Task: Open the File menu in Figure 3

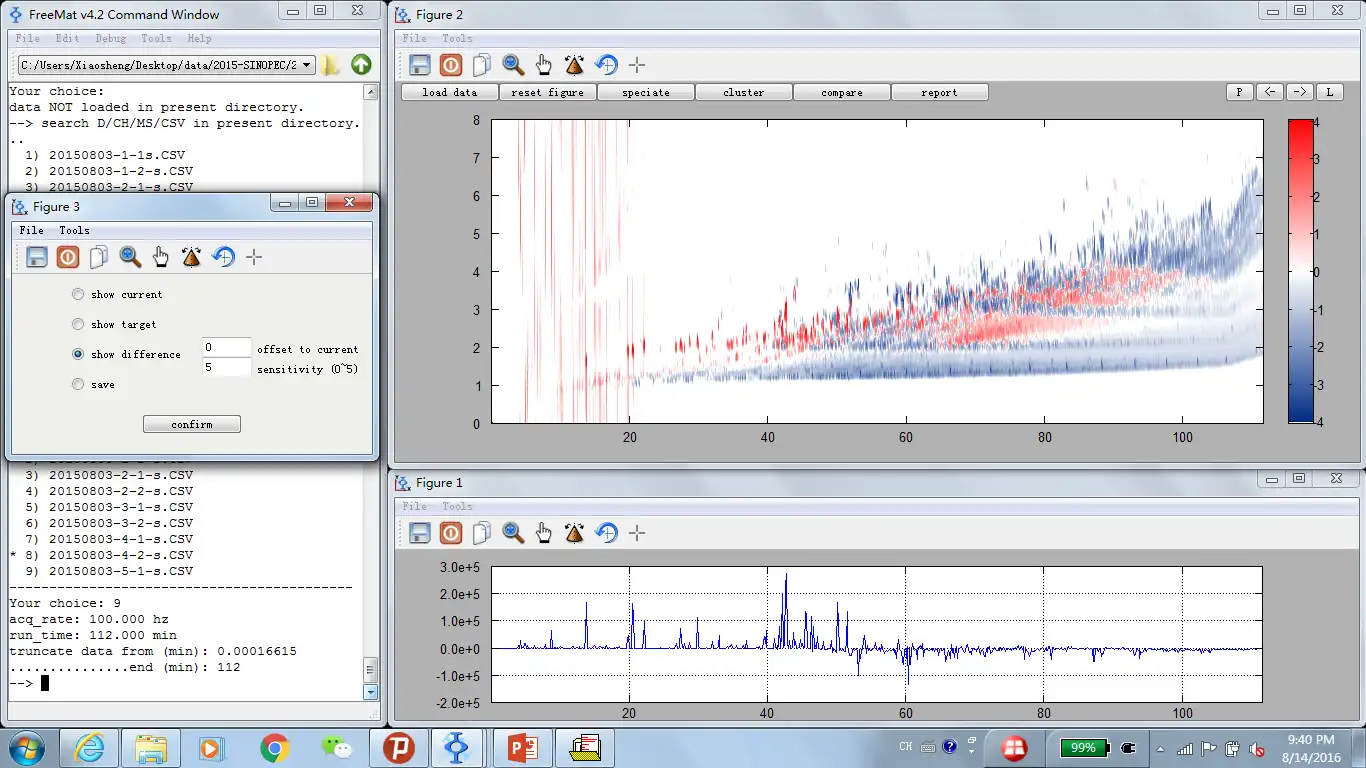Action: [31, 230]
